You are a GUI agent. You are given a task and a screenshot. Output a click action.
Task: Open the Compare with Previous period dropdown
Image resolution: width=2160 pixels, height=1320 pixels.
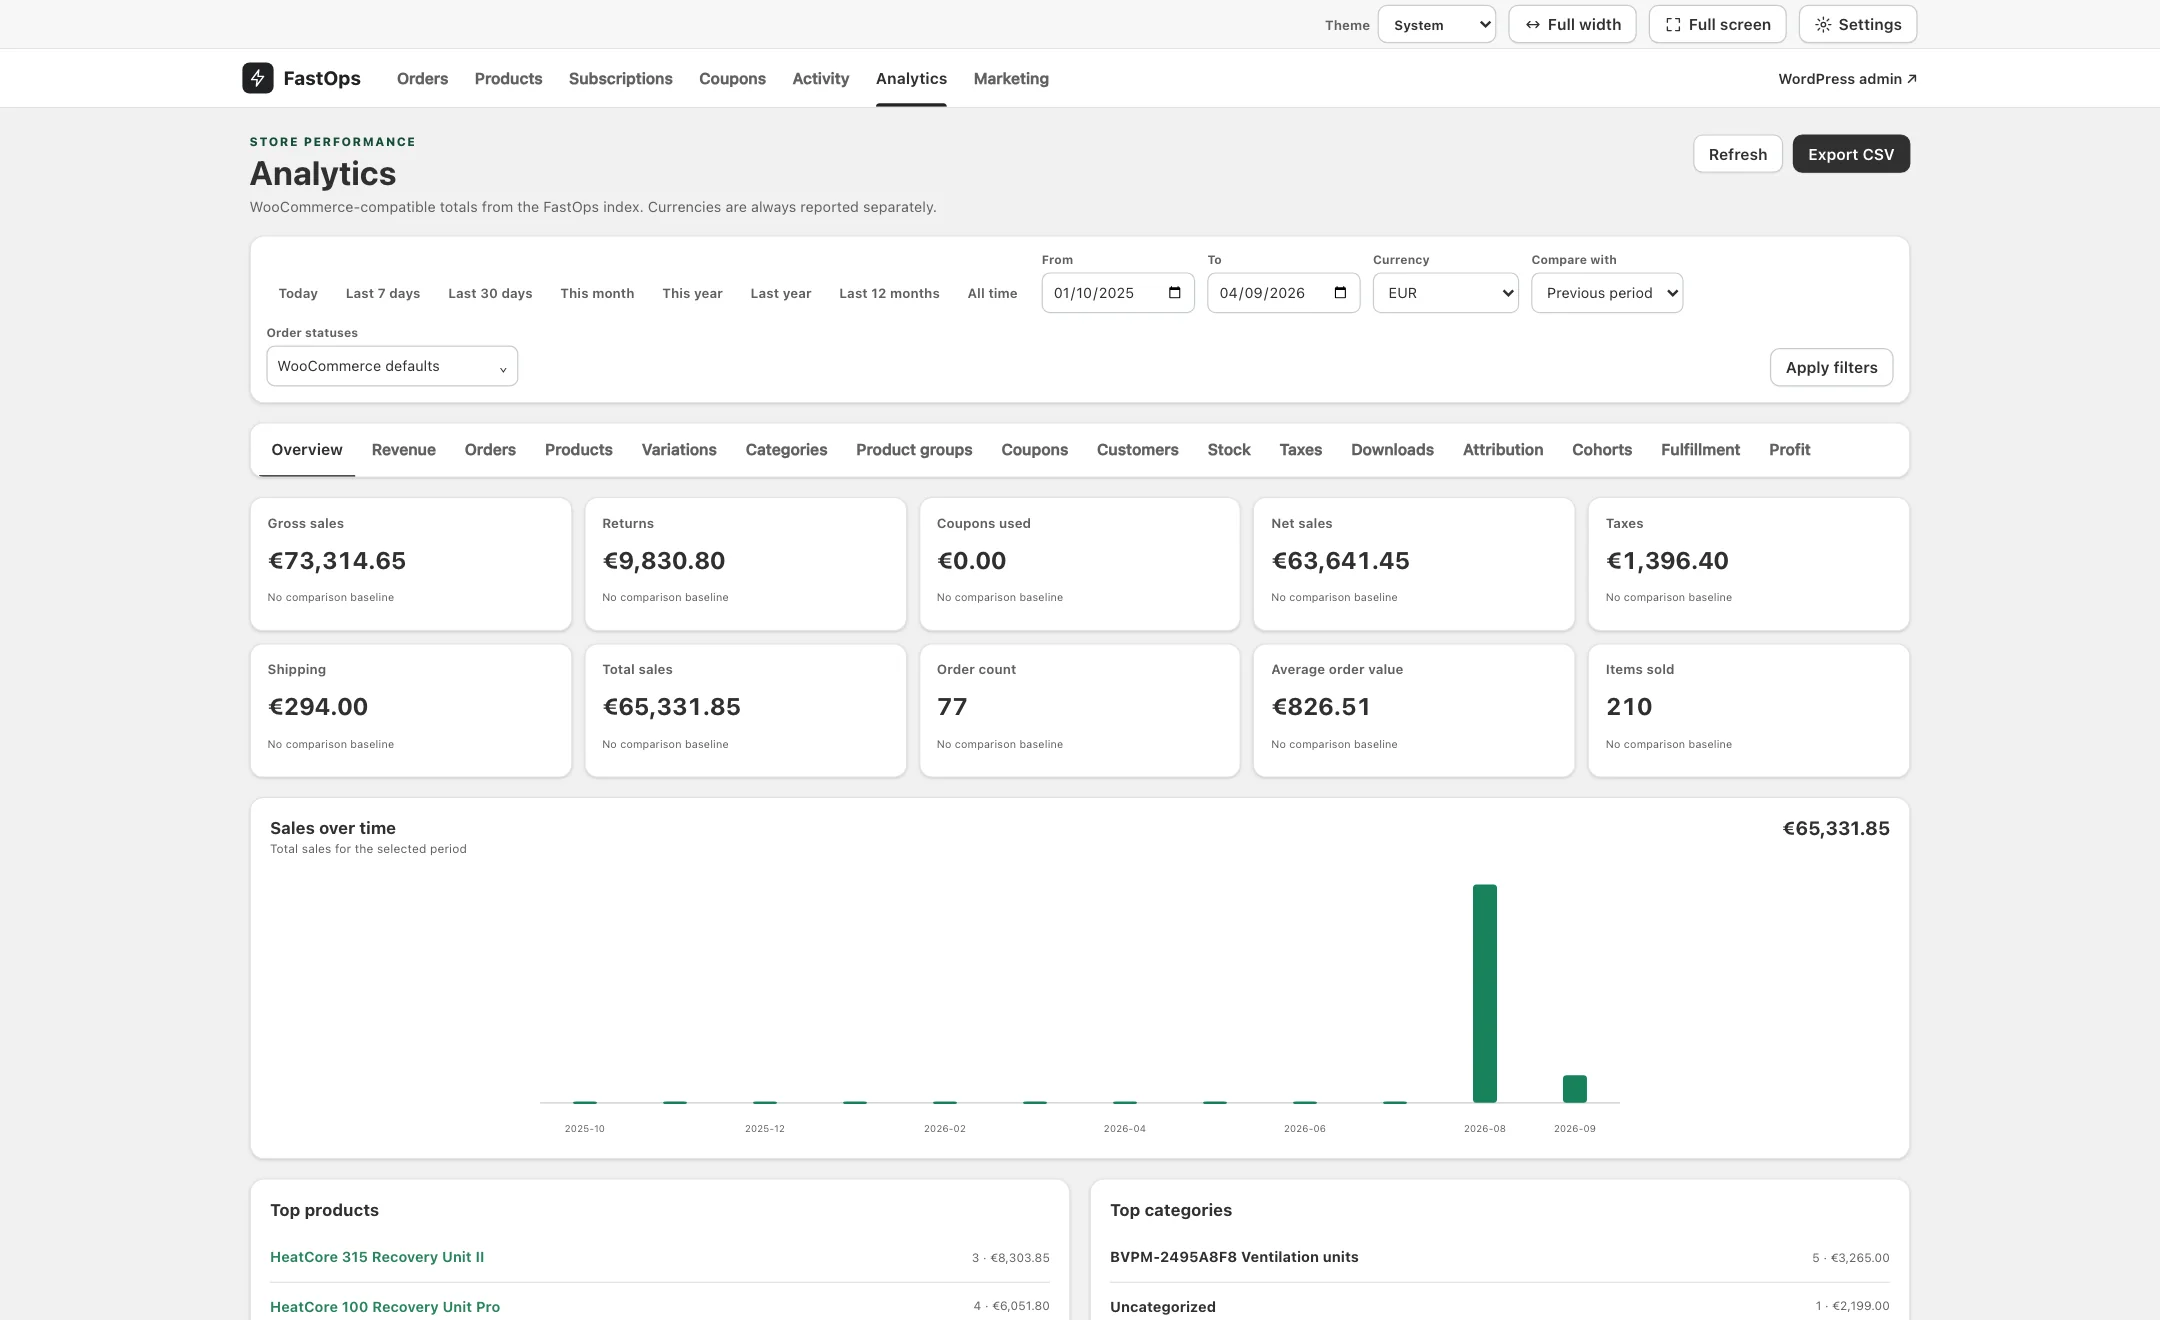pyautogui.click(x=1606, y=293)
